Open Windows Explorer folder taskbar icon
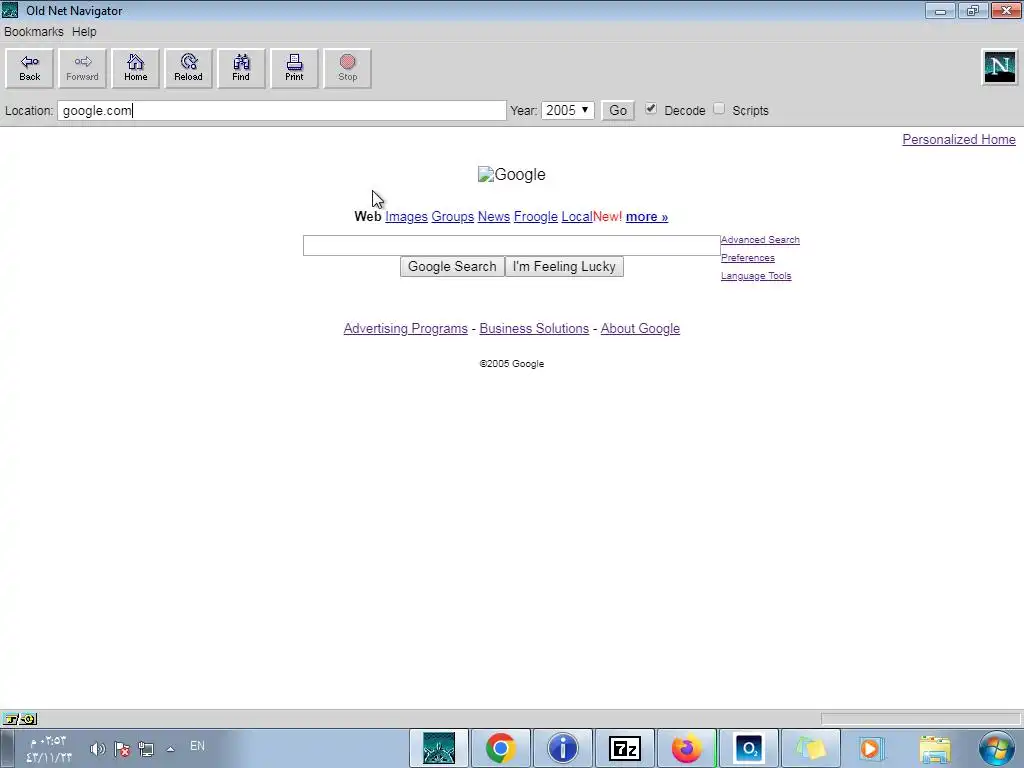 [x=935, y=748]
